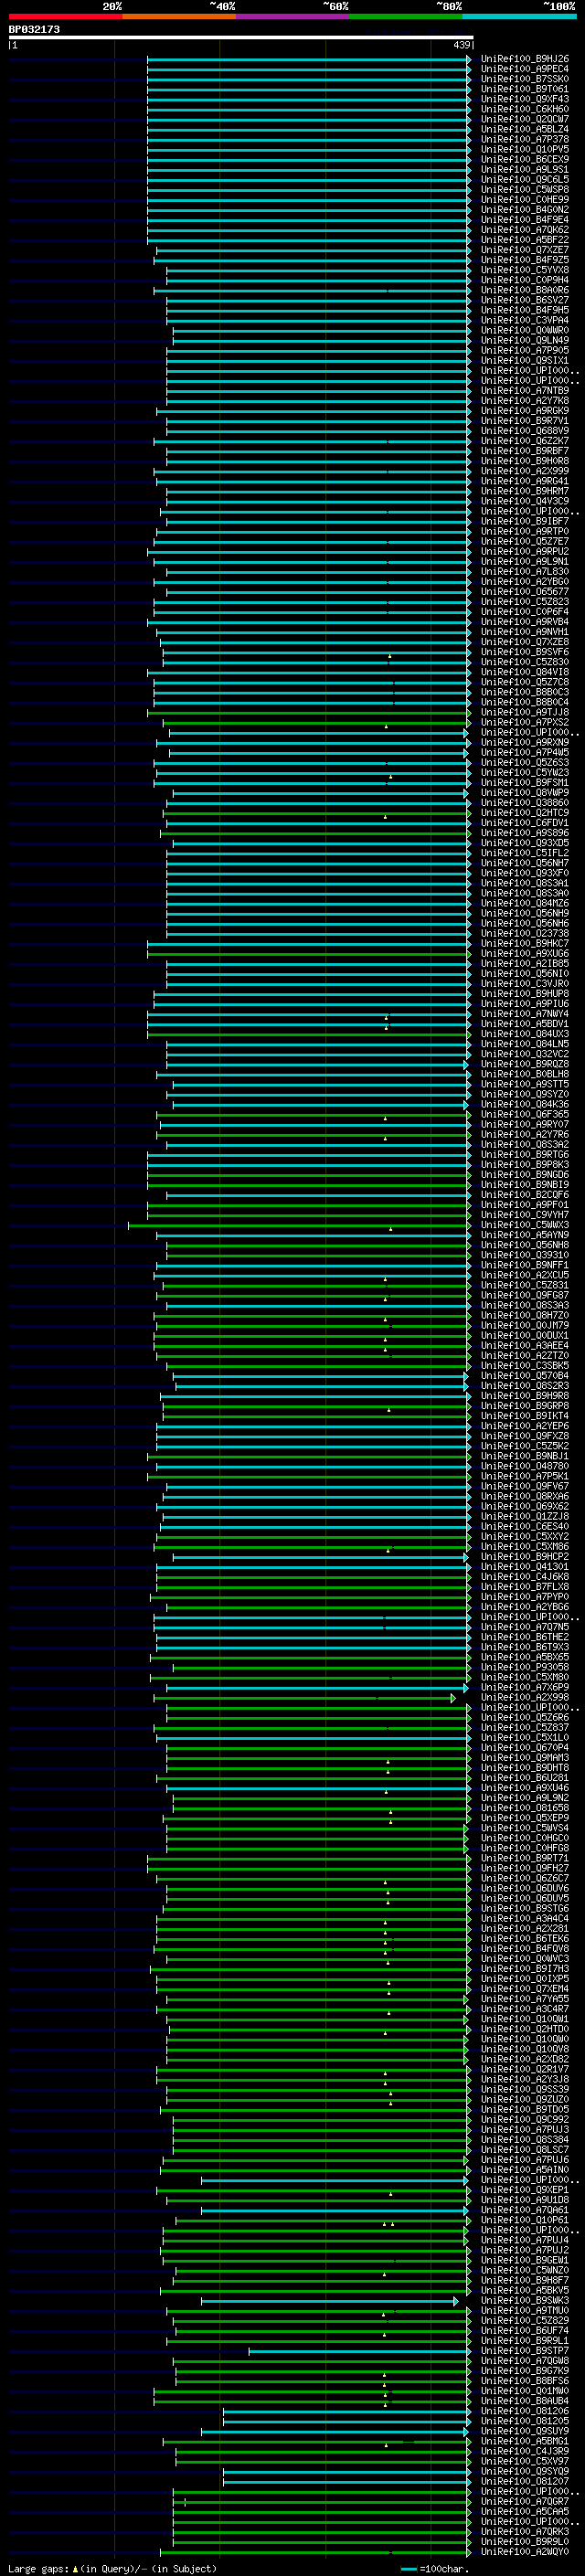
Task: Open hit UniRef100_Q8RXA6
Action: (x=525, y=1496)
